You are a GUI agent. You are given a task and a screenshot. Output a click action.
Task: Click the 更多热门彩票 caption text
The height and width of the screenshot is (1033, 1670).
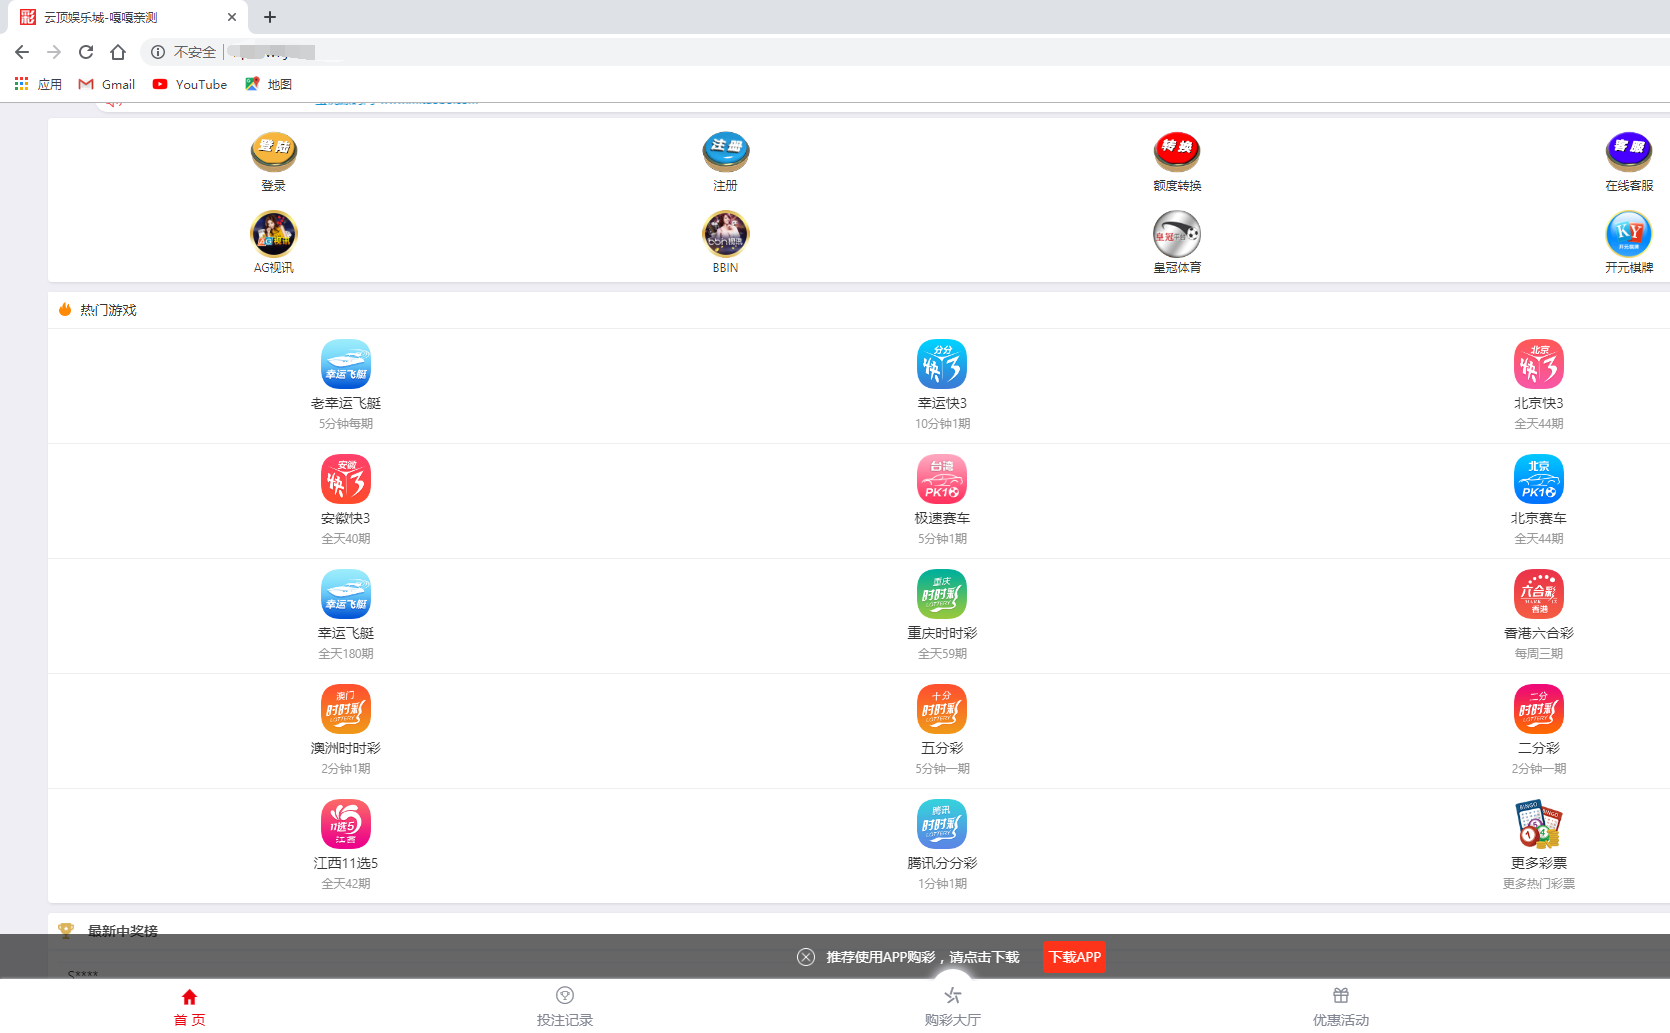[1539, 884]
